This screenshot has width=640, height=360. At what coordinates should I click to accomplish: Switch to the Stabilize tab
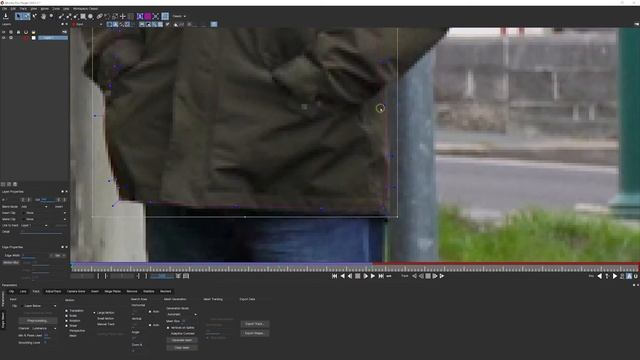149,291
